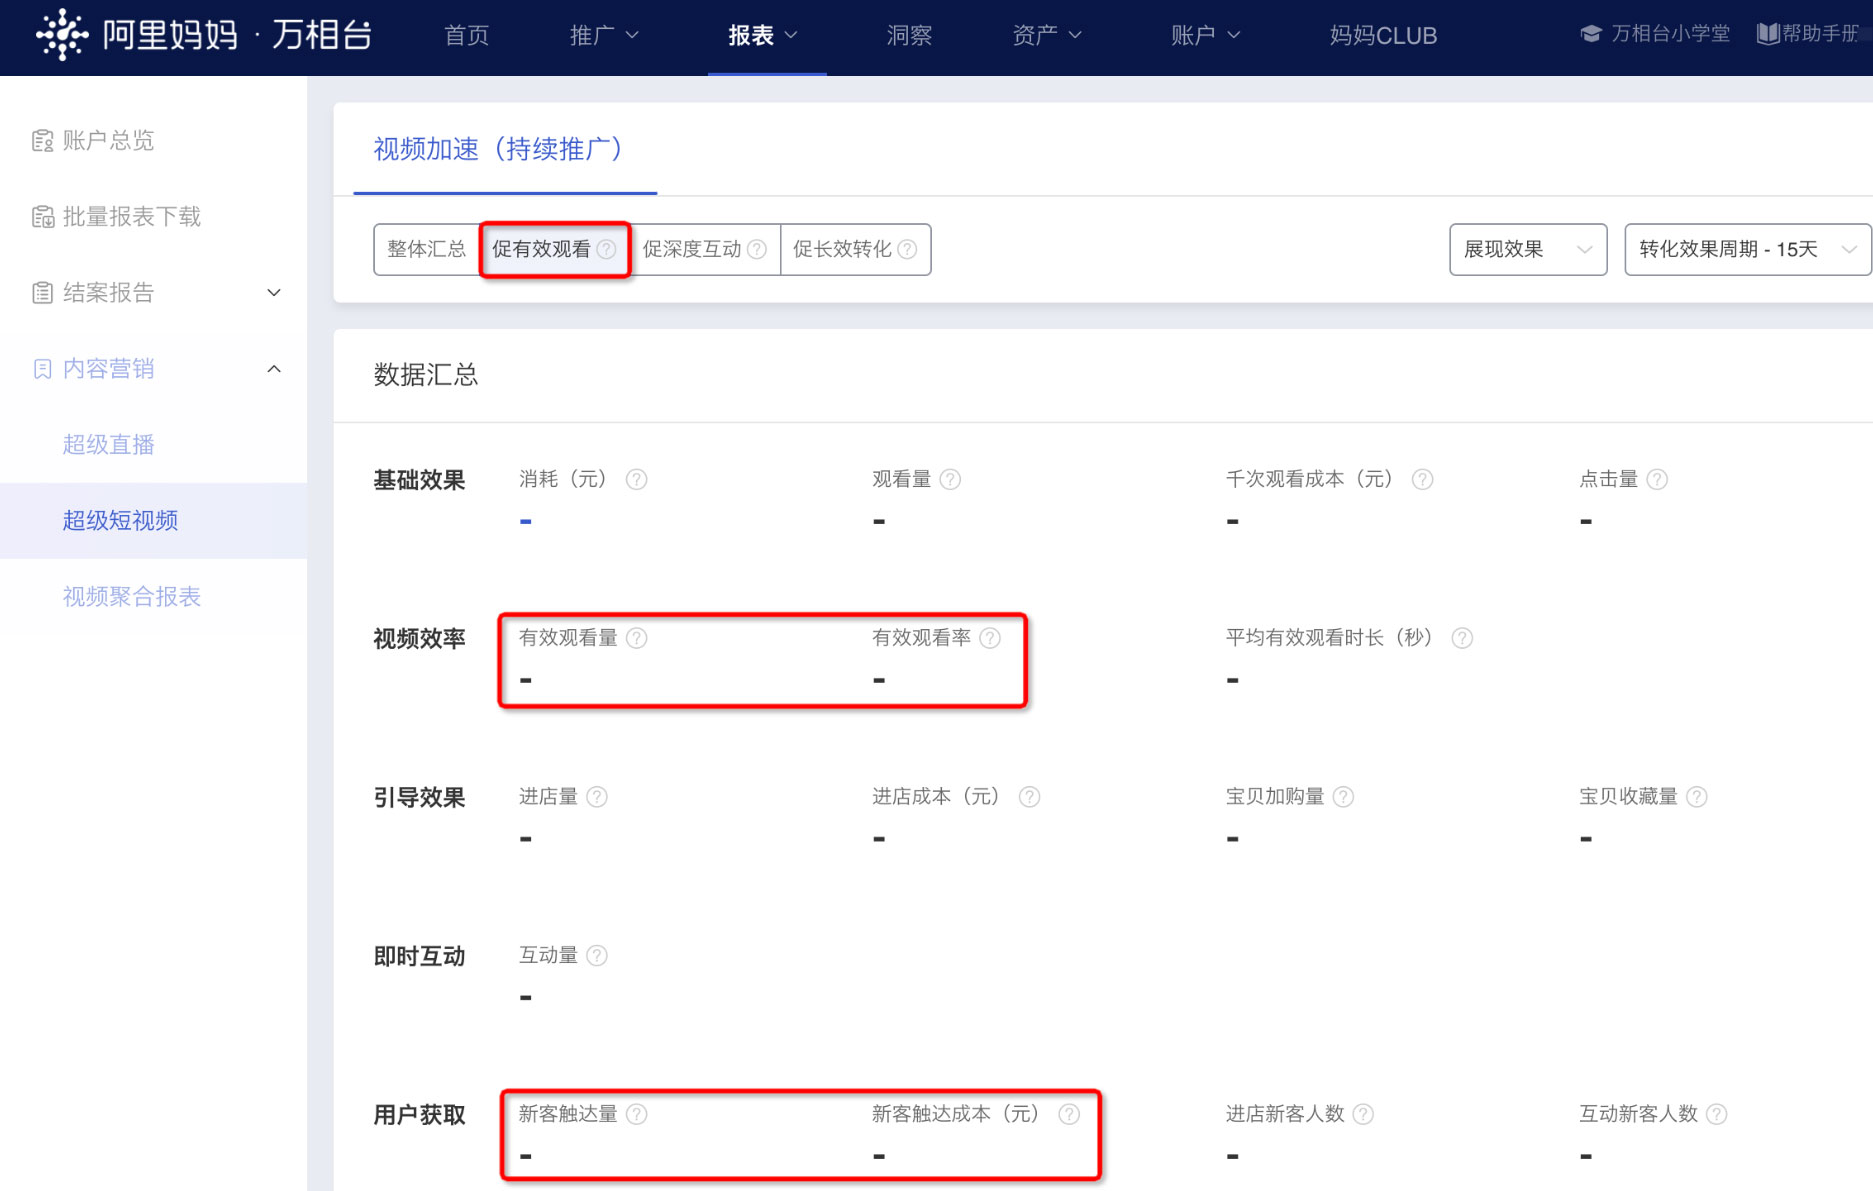1873x1191 pixels.
Task: Open 妈妈CLUB in top navigation
Action: point(1383,36)
